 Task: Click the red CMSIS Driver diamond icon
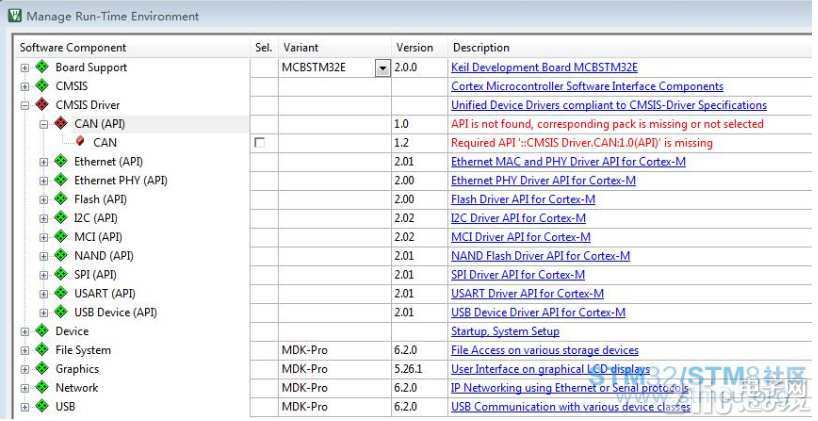click(x=42, y=104)
